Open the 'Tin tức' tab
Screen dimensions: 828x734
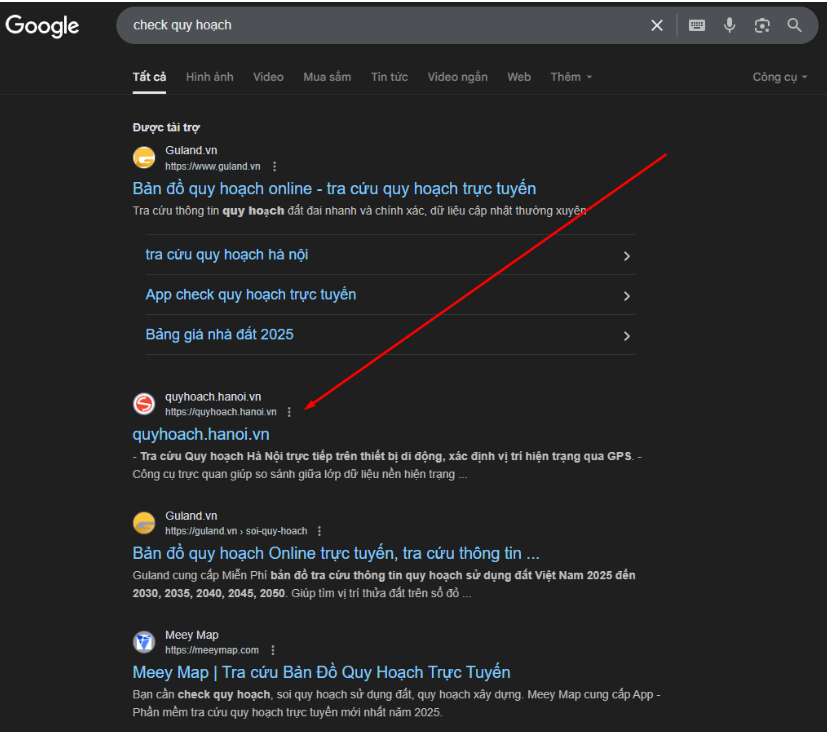[389, 77]
